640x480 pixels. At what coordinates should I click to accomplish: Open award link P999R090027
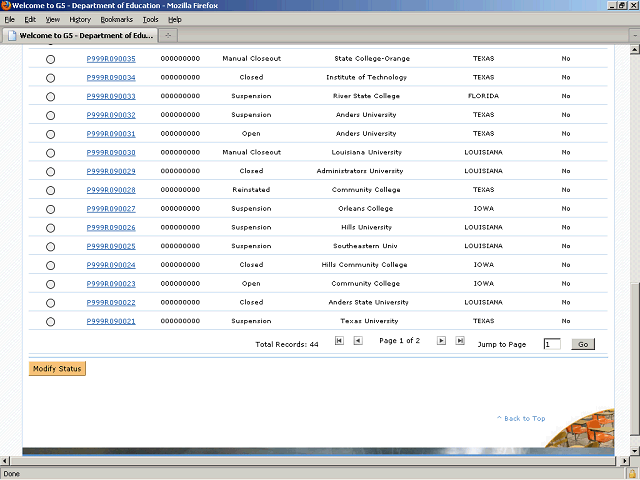tap(111, 209)
